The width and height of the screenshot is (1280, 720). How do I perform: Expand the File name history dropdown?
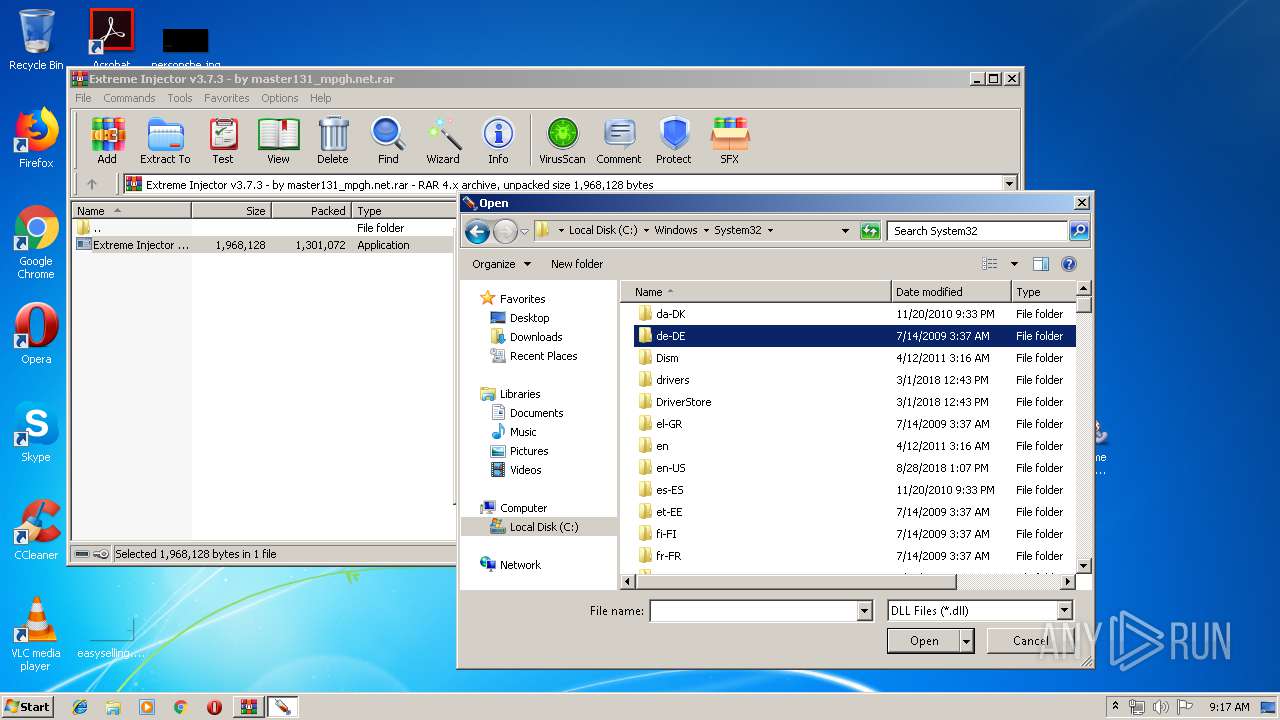click(865, 610)
